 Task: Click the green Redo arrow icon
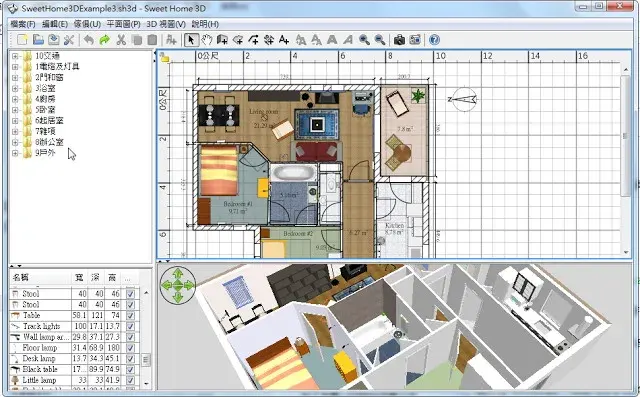[x=104, y=40]
